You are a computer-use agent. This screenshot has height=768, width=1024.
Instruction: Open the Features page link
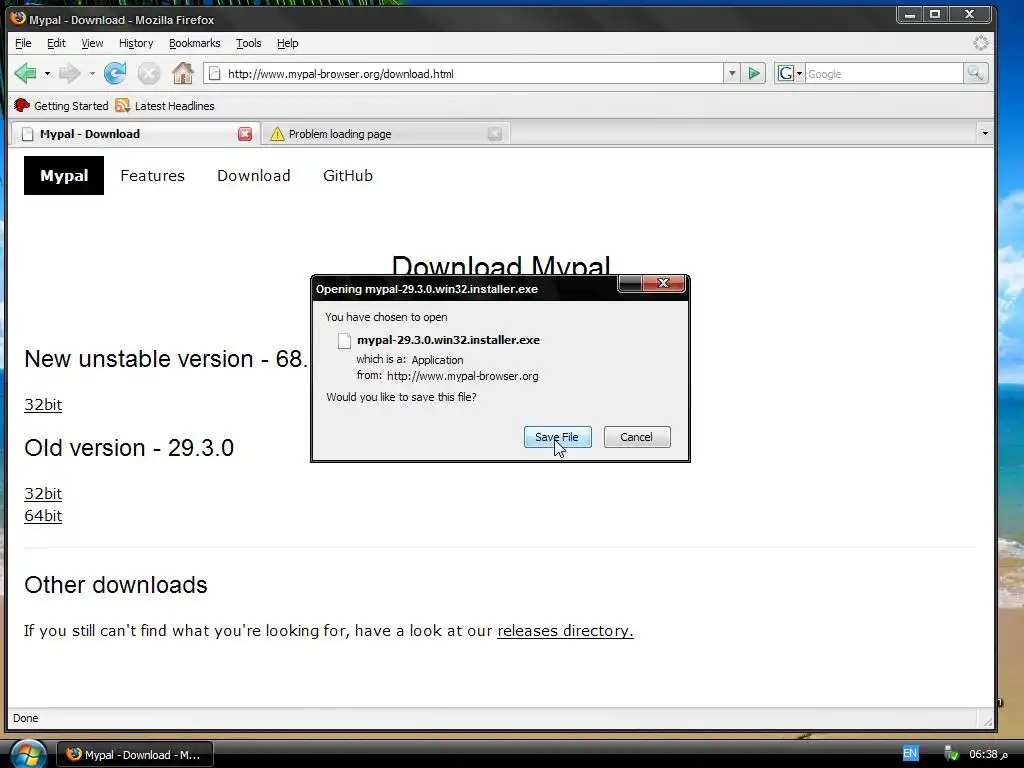[152, 176]
